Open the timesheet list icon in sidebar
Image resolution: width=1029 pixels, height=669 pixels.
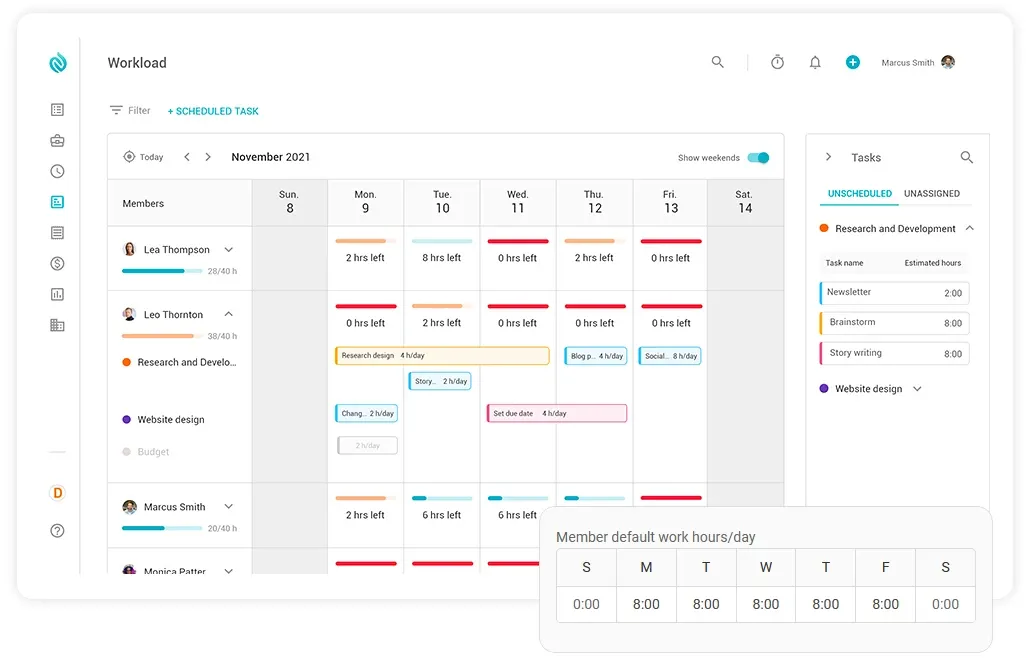(57, 110)
